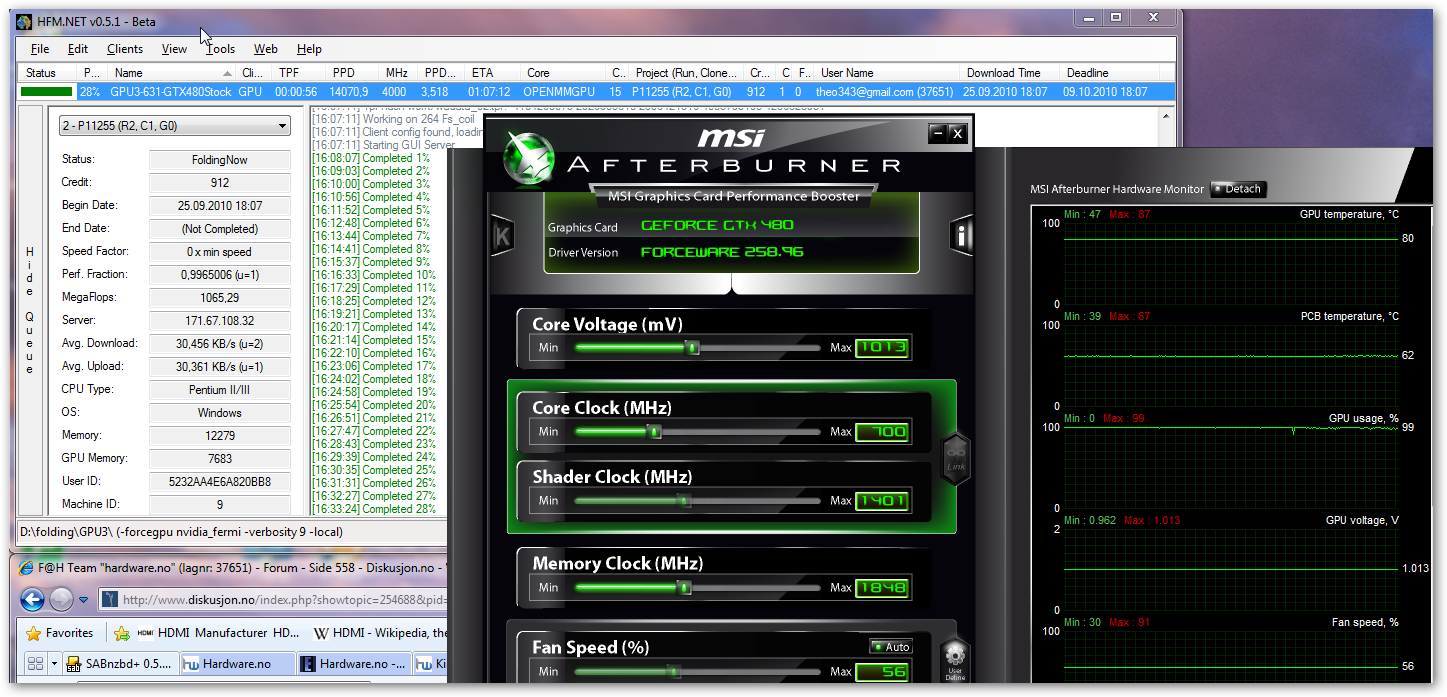Open the IE recent pages dropdown arrow
Image resolution: width=1447 pixels, height=697 pixels.
point(84,600)
